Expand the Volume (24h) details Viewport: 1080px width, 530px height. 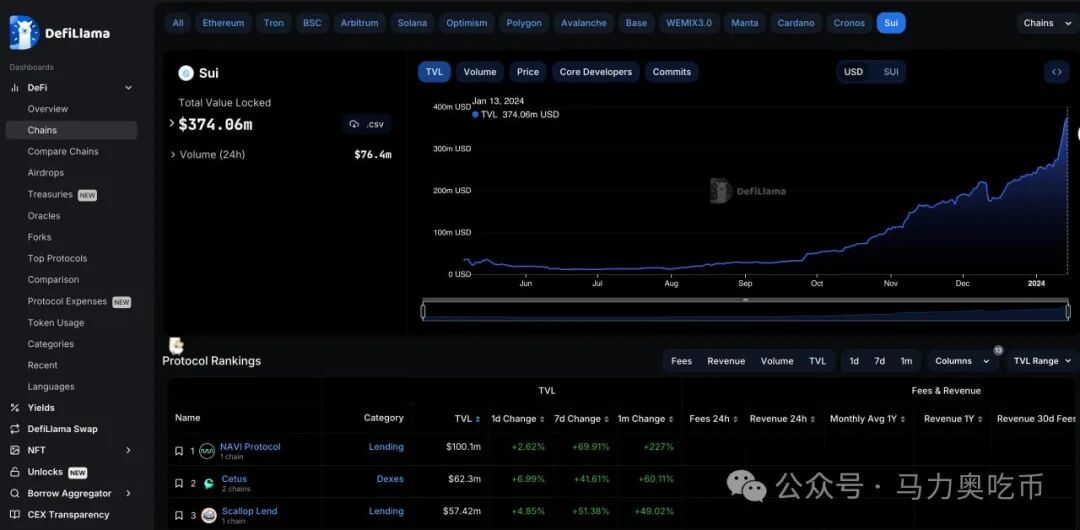[173, 154]
